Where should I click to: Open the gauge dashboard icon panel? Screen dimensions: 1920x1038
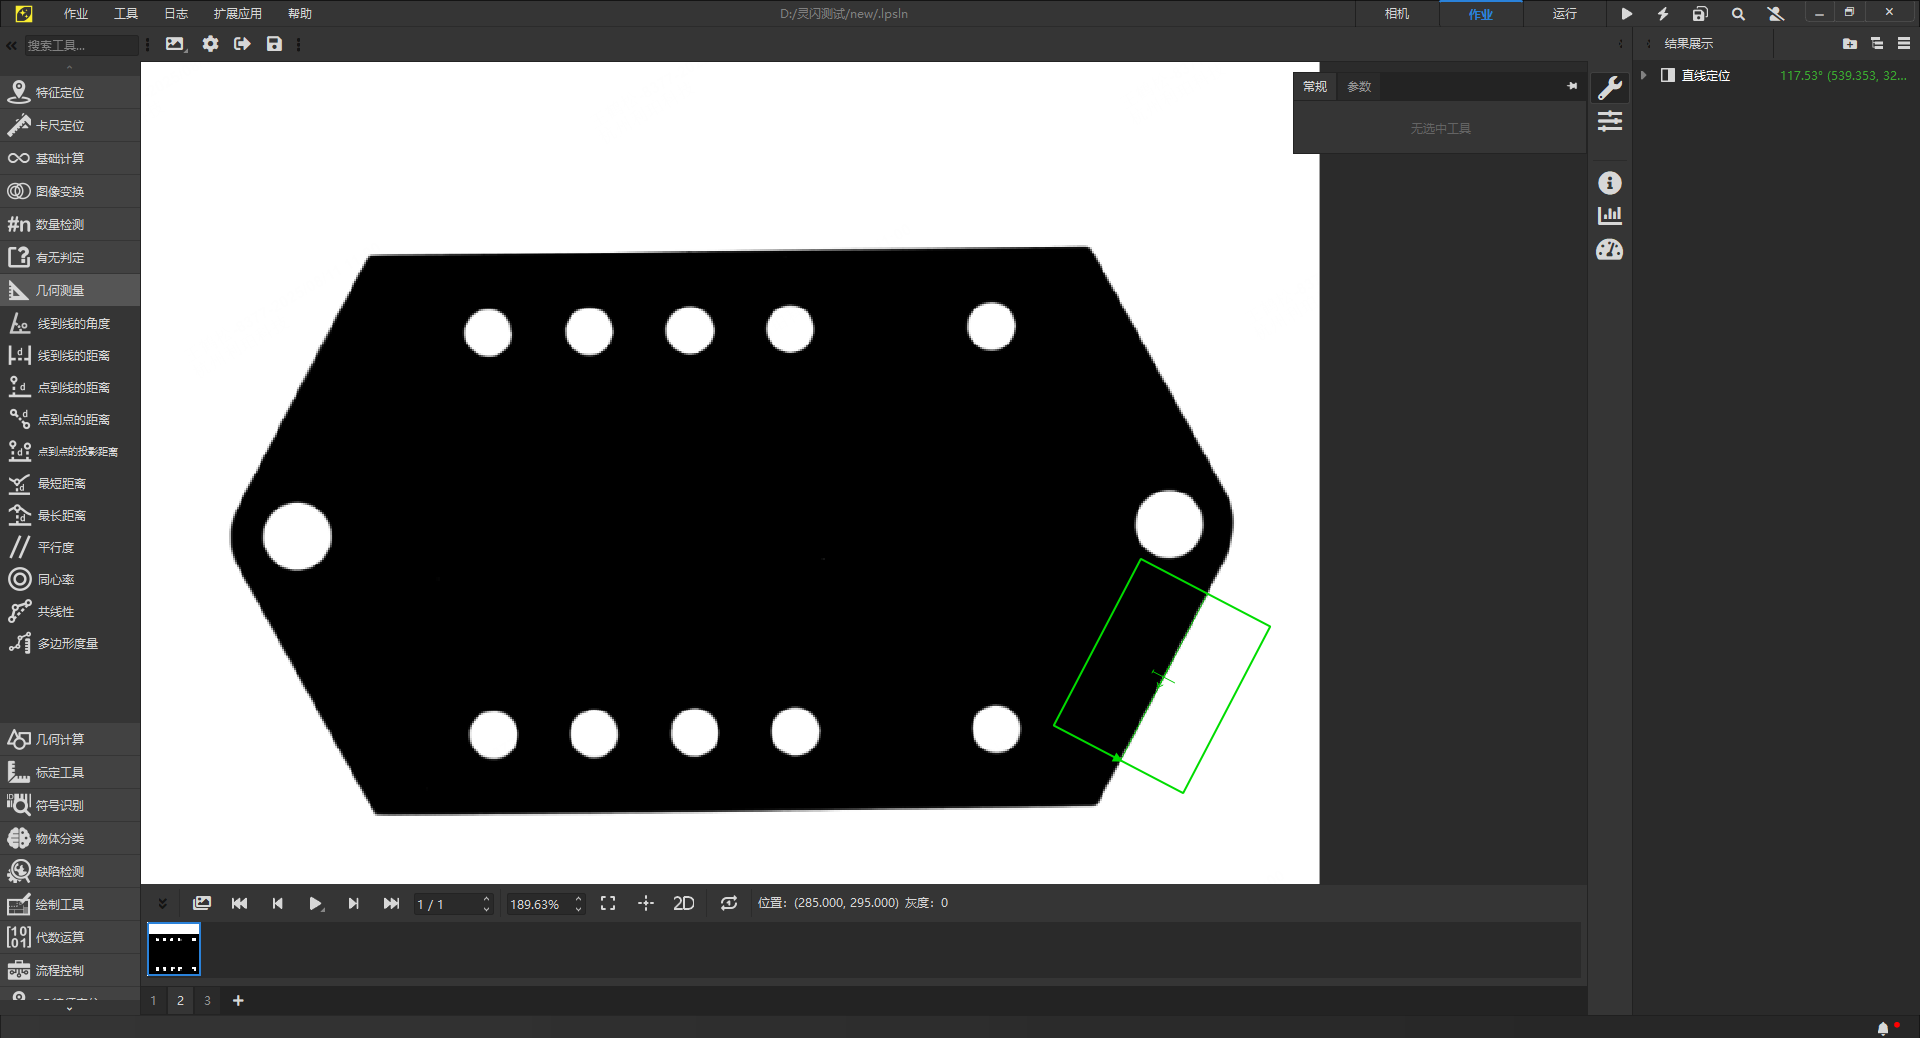tap(1610, 250)
